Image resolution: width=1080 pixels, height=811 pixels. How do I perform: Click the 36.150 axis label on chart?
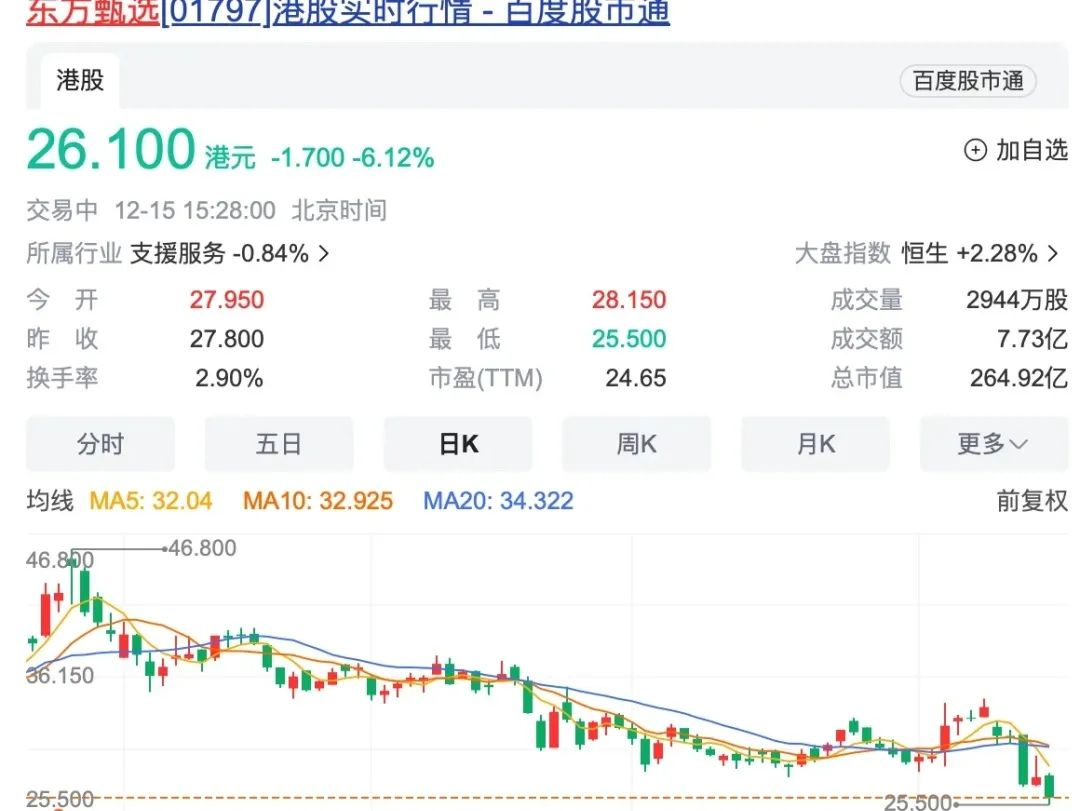tap(60, 676)
